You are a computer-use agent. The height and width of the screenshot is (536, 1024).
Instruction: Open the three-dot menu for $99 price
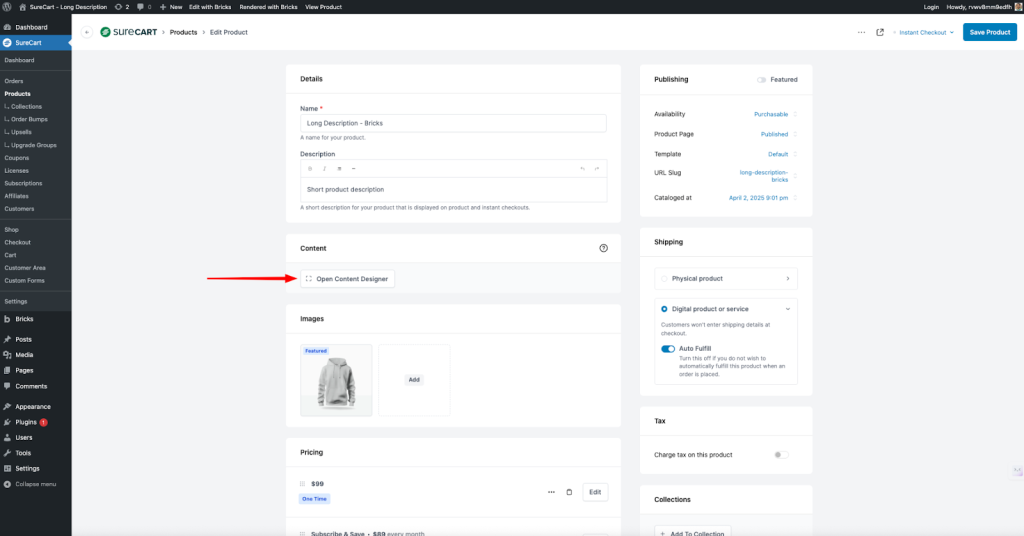coord(551,492)
